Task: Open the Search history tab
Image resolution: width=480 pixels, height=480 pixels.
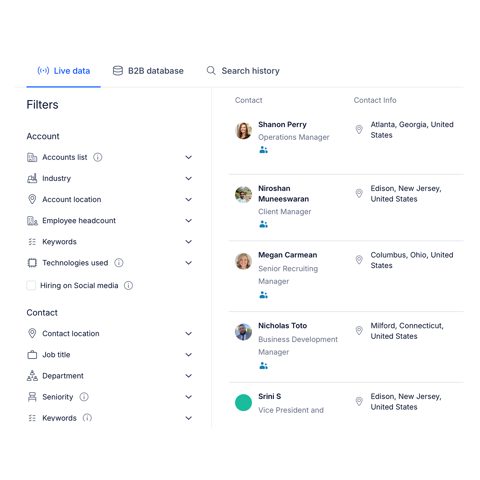Action: [x=243, y=71]
